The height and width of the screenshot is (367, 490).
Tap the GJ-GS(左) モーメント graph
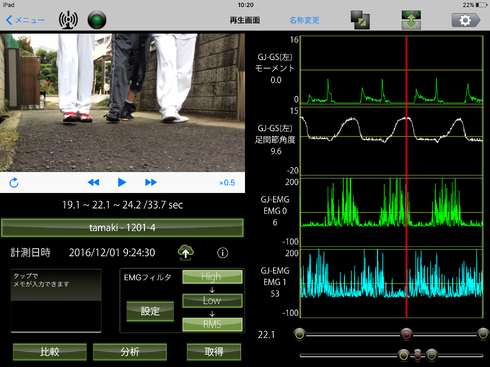[392, 70]
